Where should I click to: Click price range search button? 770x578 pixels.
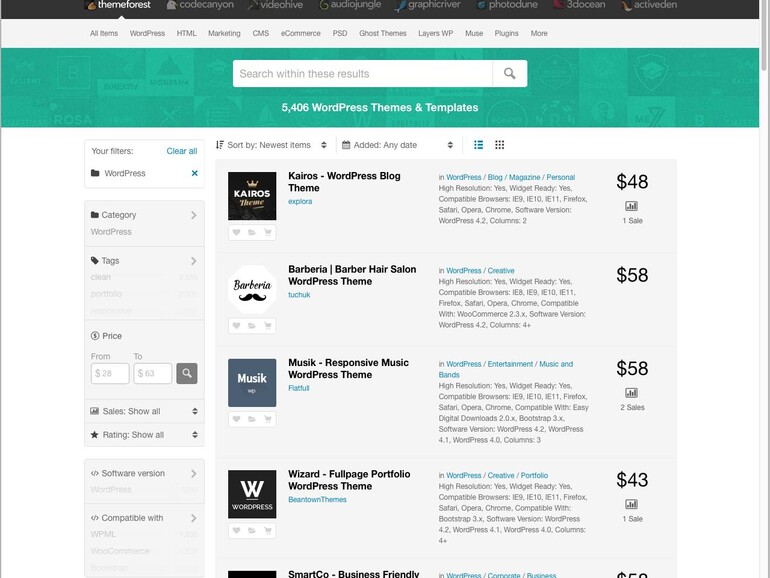point(187,373)
